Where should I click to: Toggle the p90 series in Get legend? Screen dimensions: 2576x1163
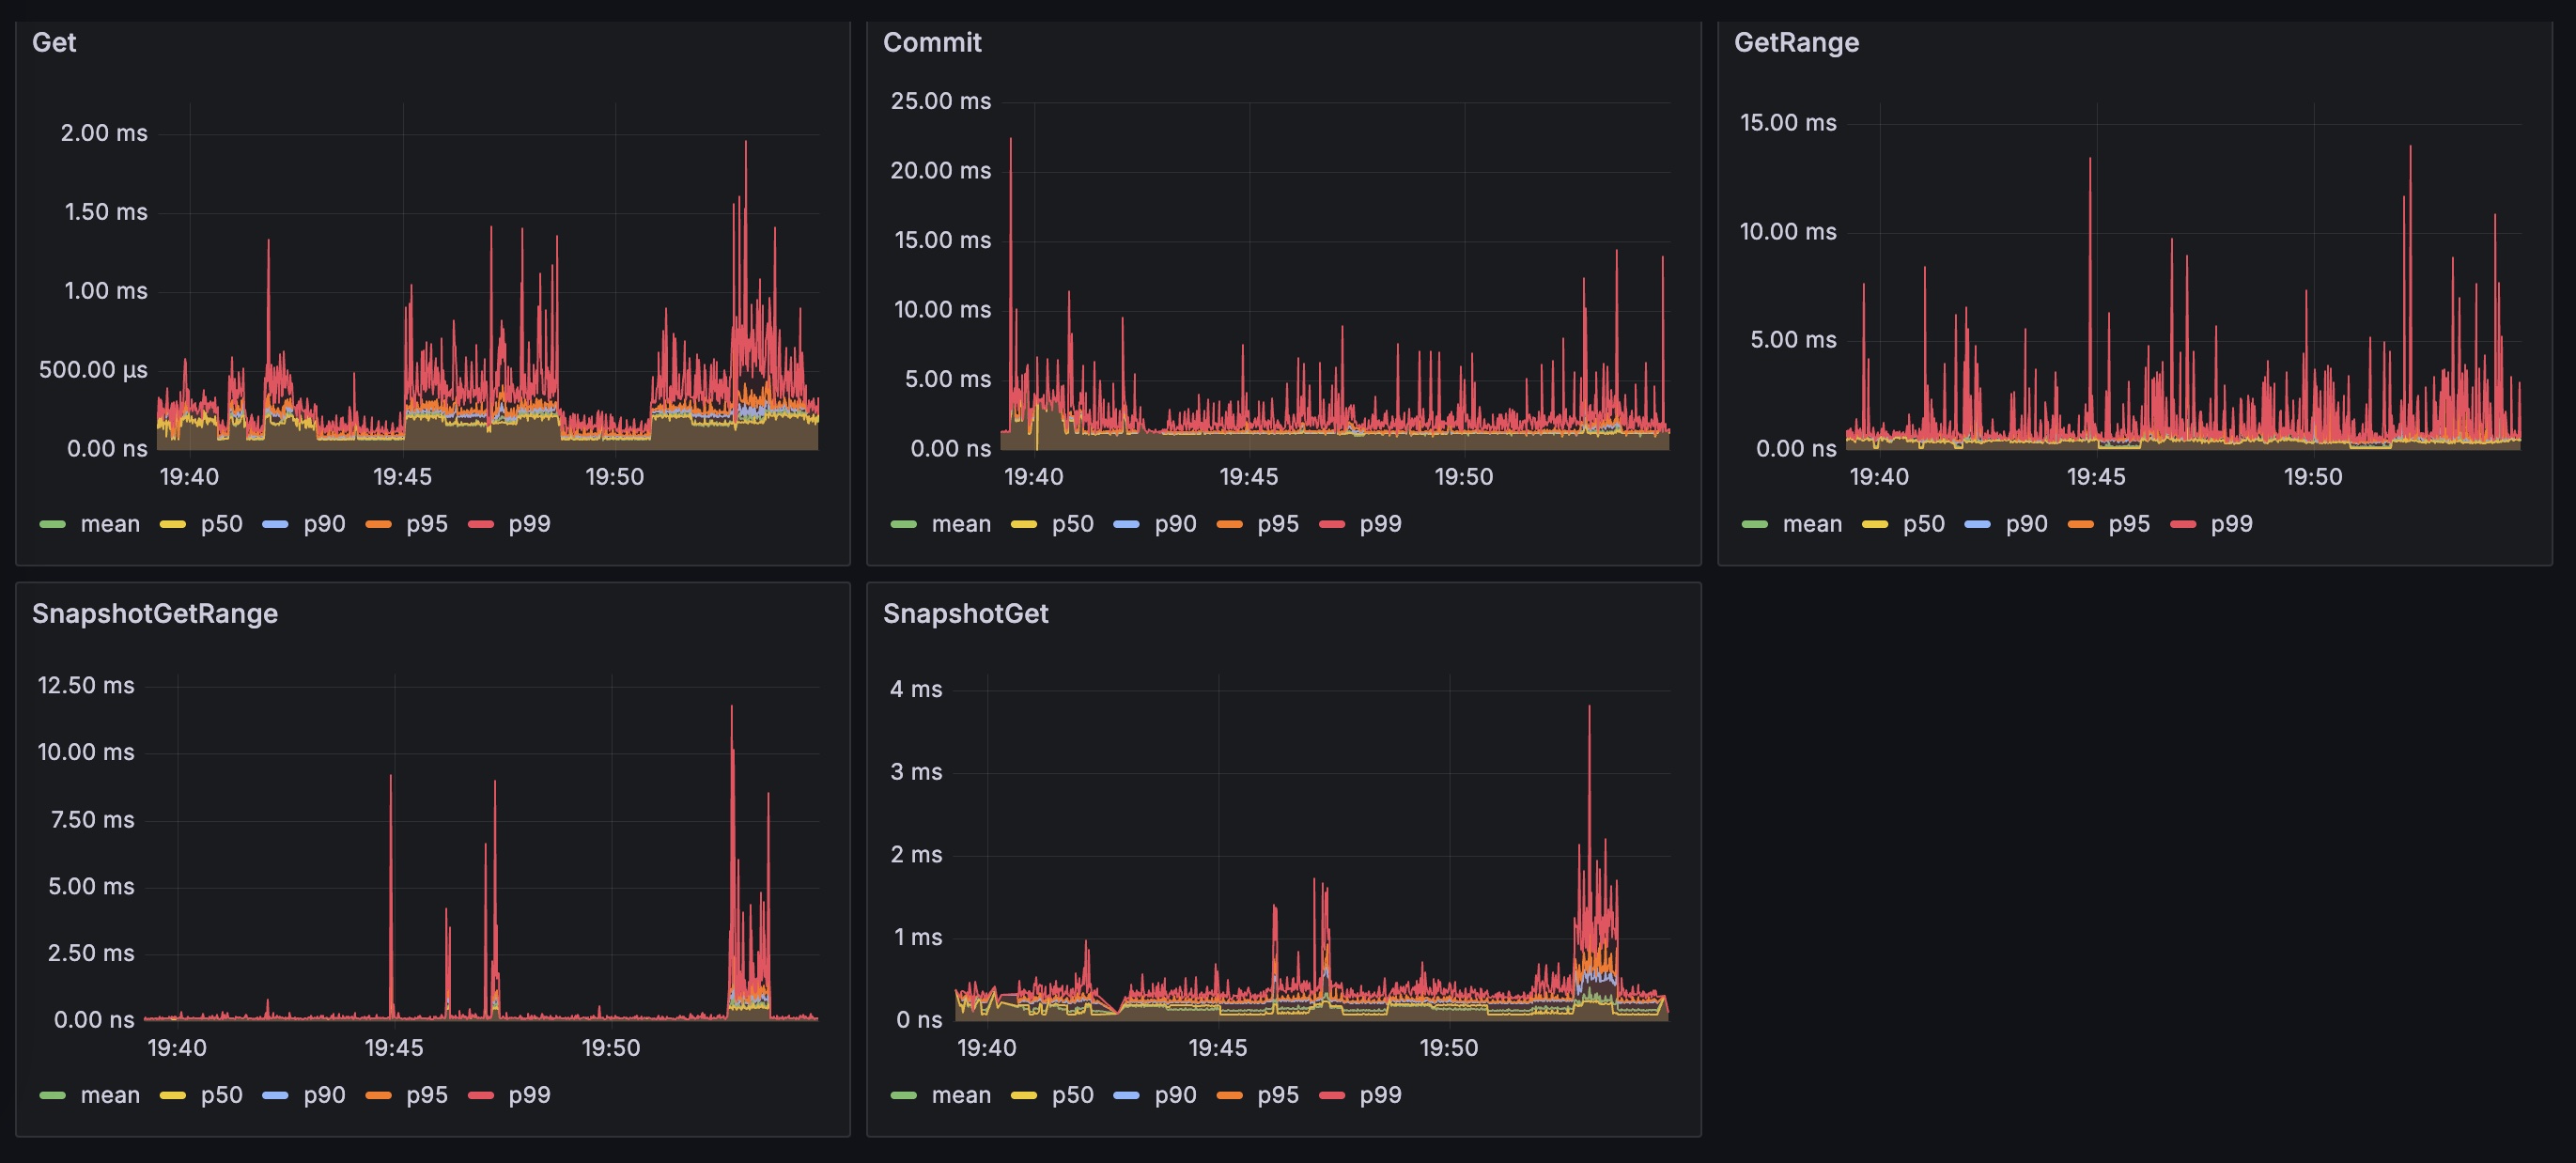click(324, 524)
